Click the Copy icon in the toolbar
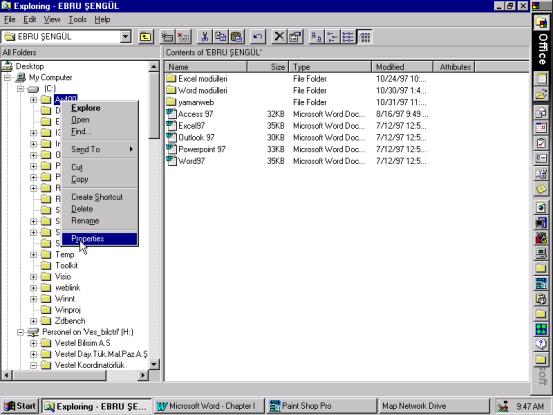The width and height of the screenshot is (553, 415). tap(221, 37)
